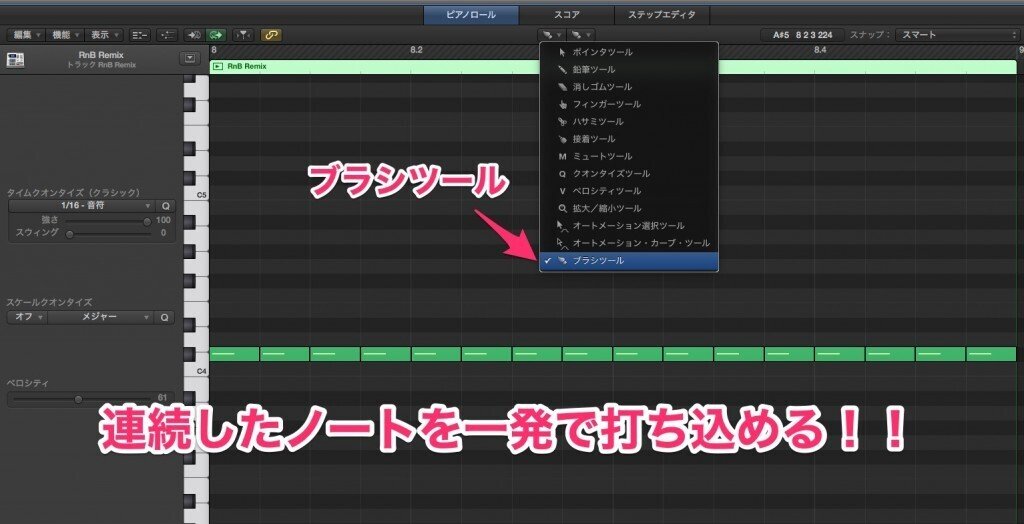
Task: Switch to the ステップエディタ tab
Action: click(x=662, y=14)
